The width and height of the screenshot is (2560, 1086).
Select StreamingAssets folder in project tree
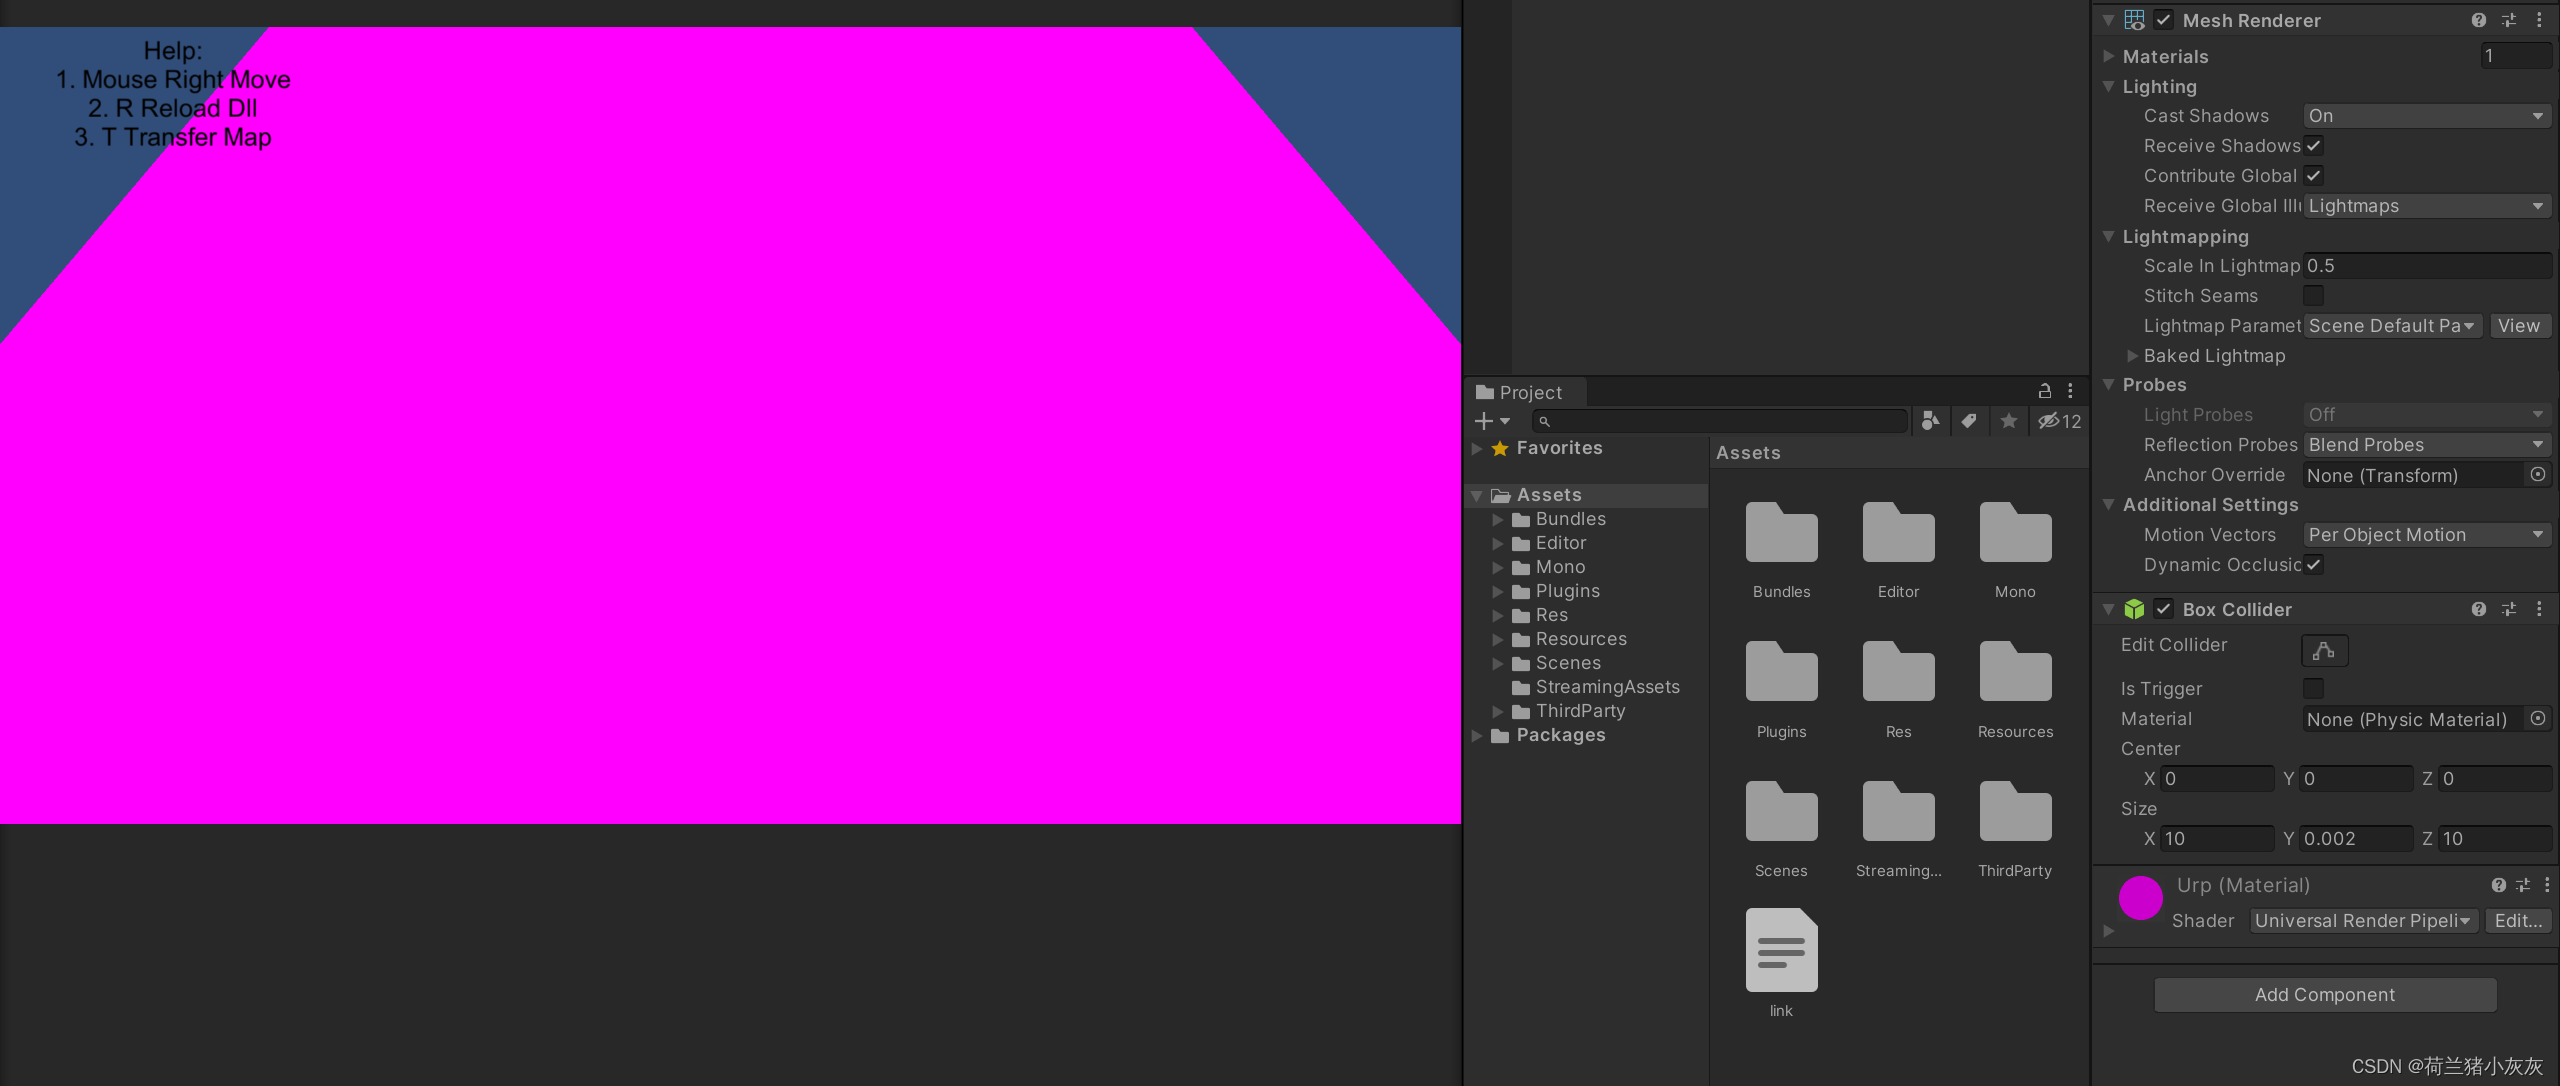pos(1607,687)
